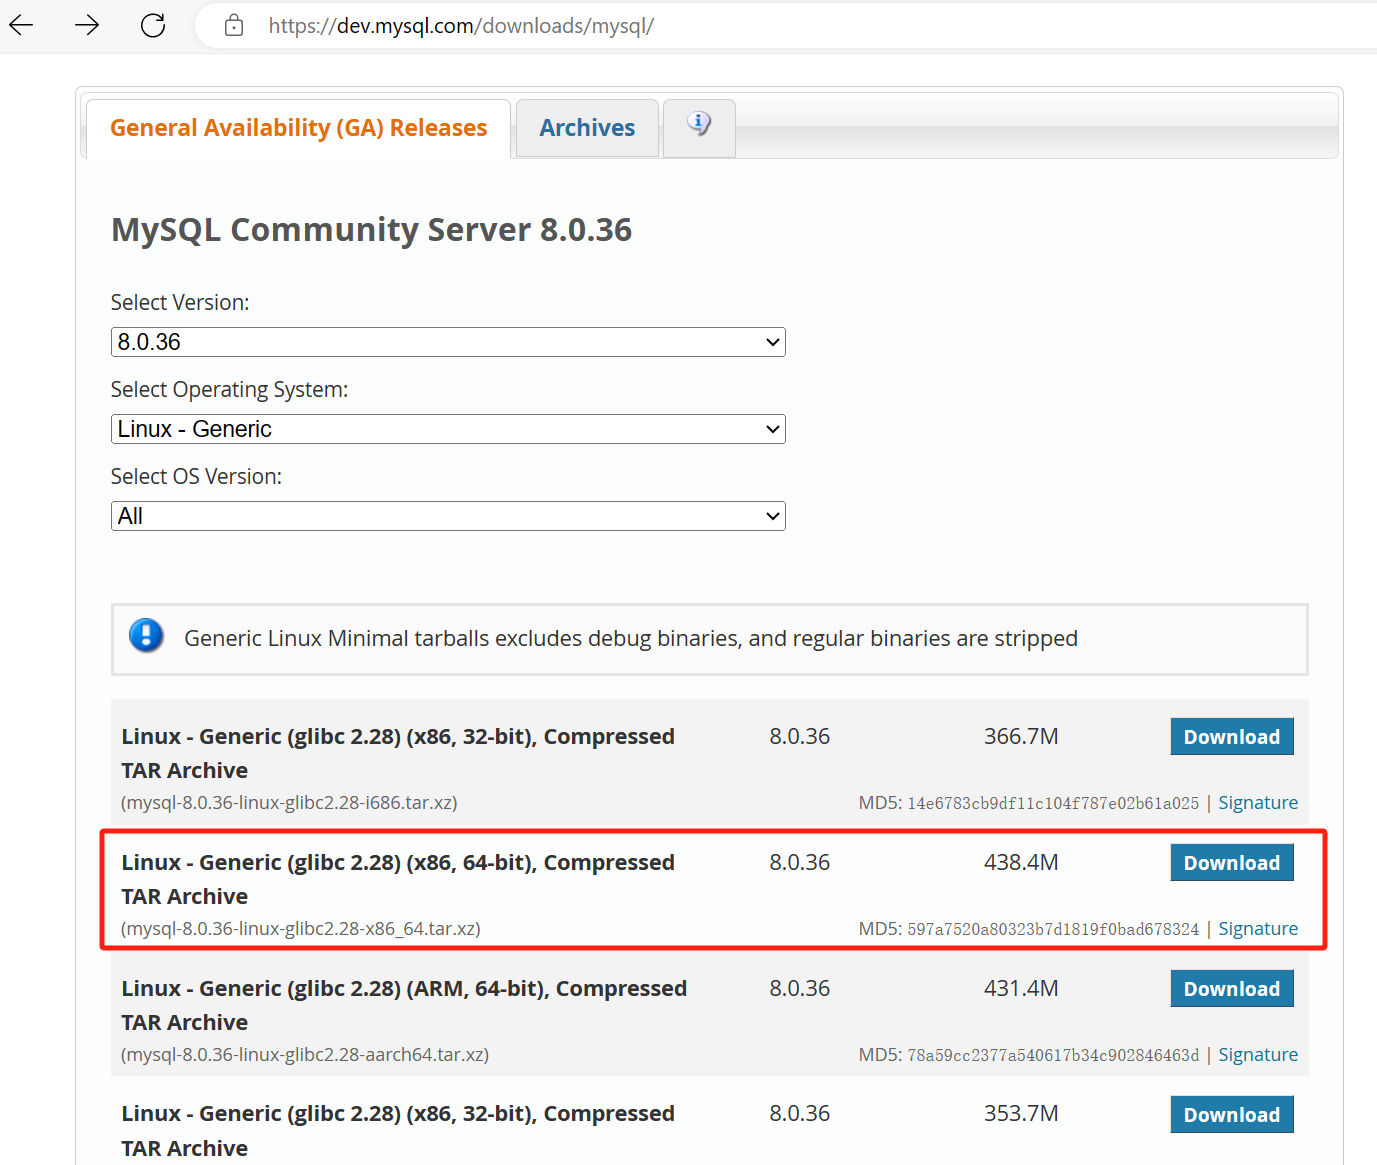Image resolution: width=1377 pixels, height=1165 pixels.
Task: Click the 438.4M file size value
Action: point(1021,862)
